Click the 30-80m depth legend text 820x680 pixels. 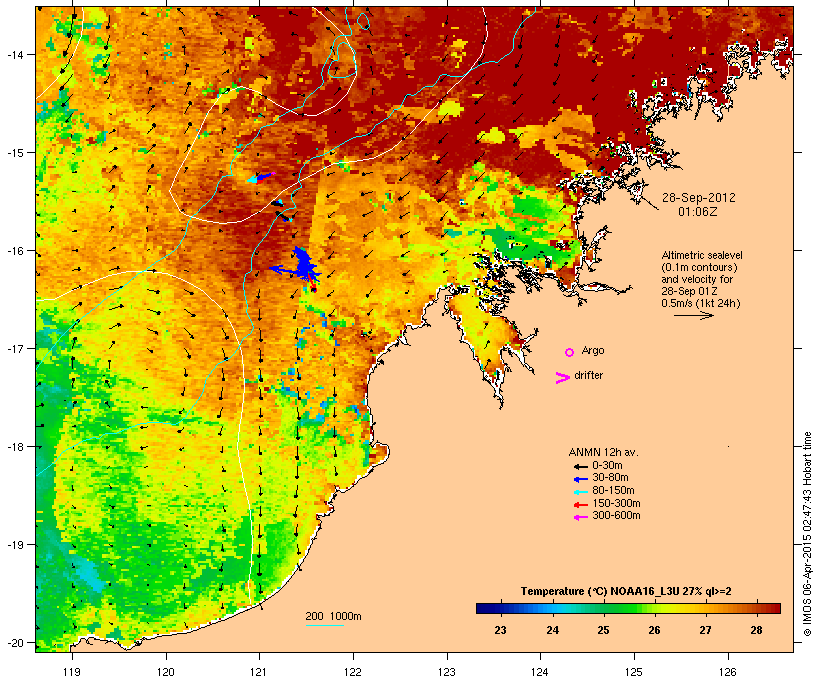click(610, 478)
